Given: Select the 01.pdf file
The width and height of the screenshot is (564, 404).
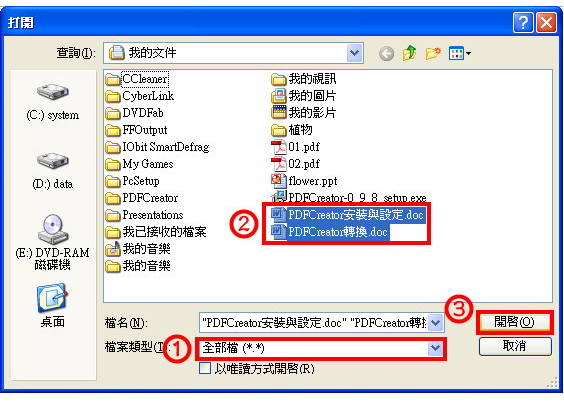Looking at the screenshot, I should [x=295, y=147].
